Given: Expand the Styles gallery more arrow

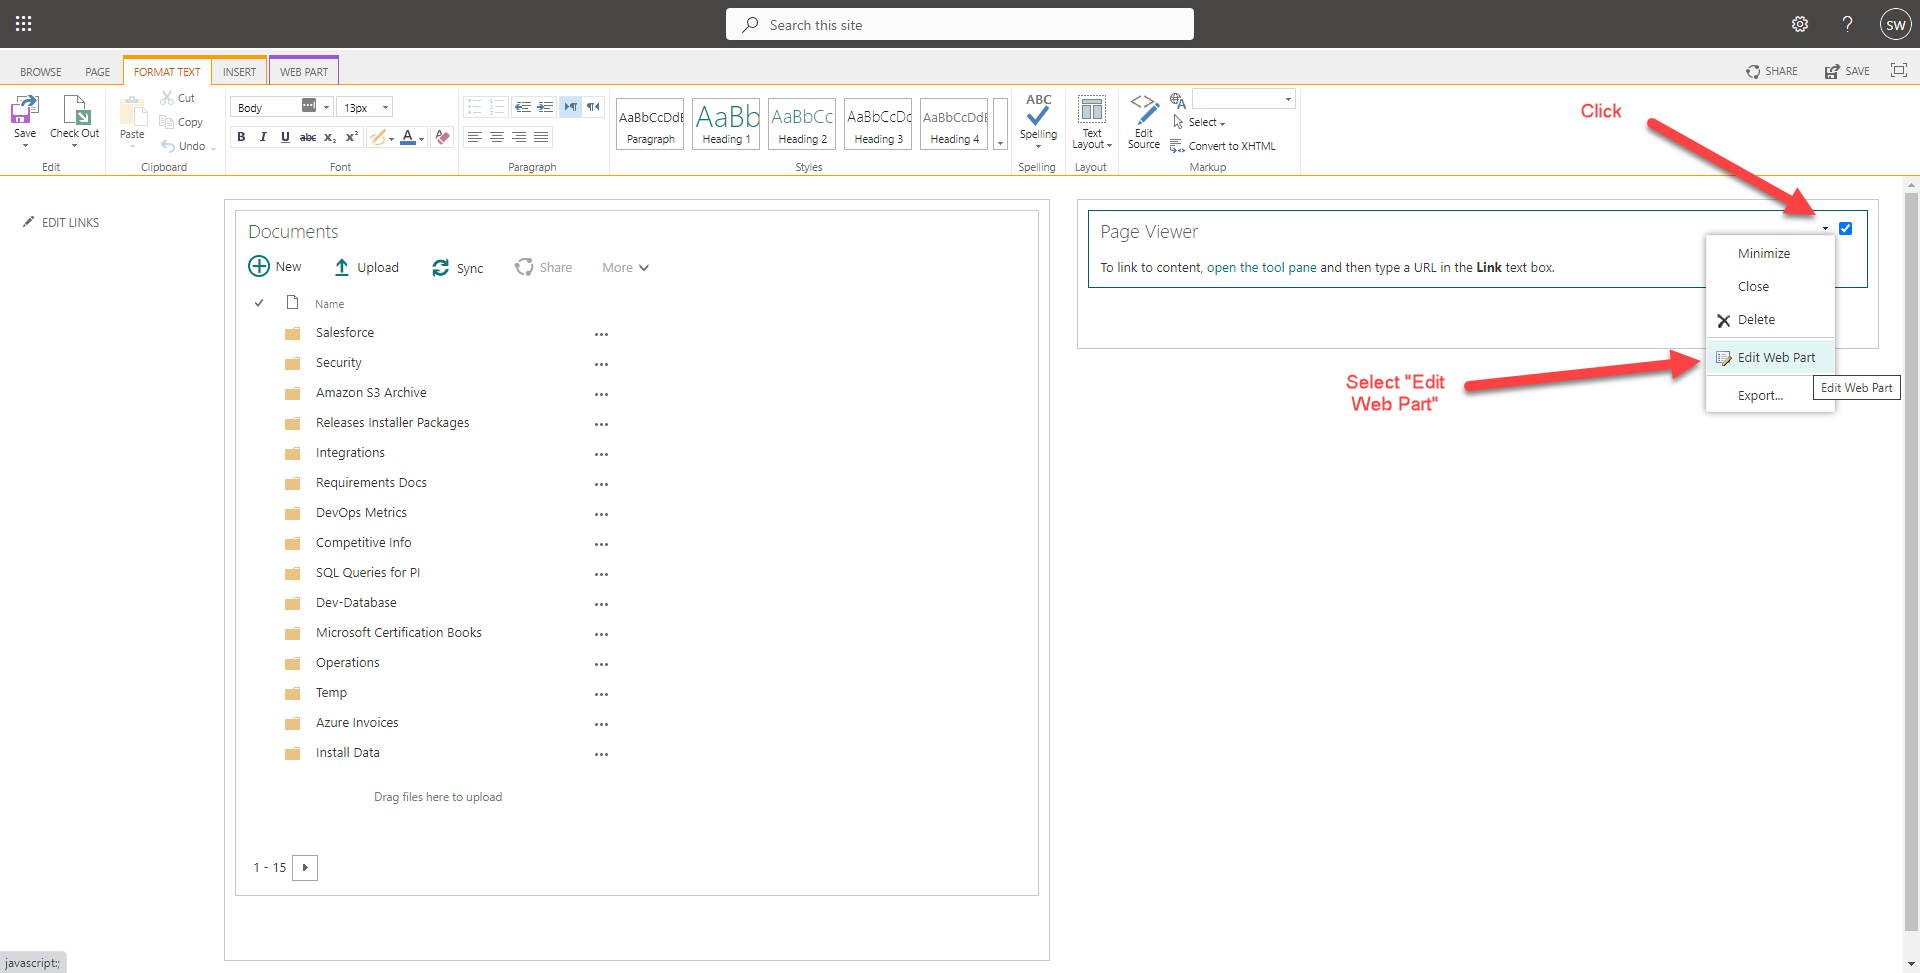Looking at the screenshot, I should (x=1000, y=125).
